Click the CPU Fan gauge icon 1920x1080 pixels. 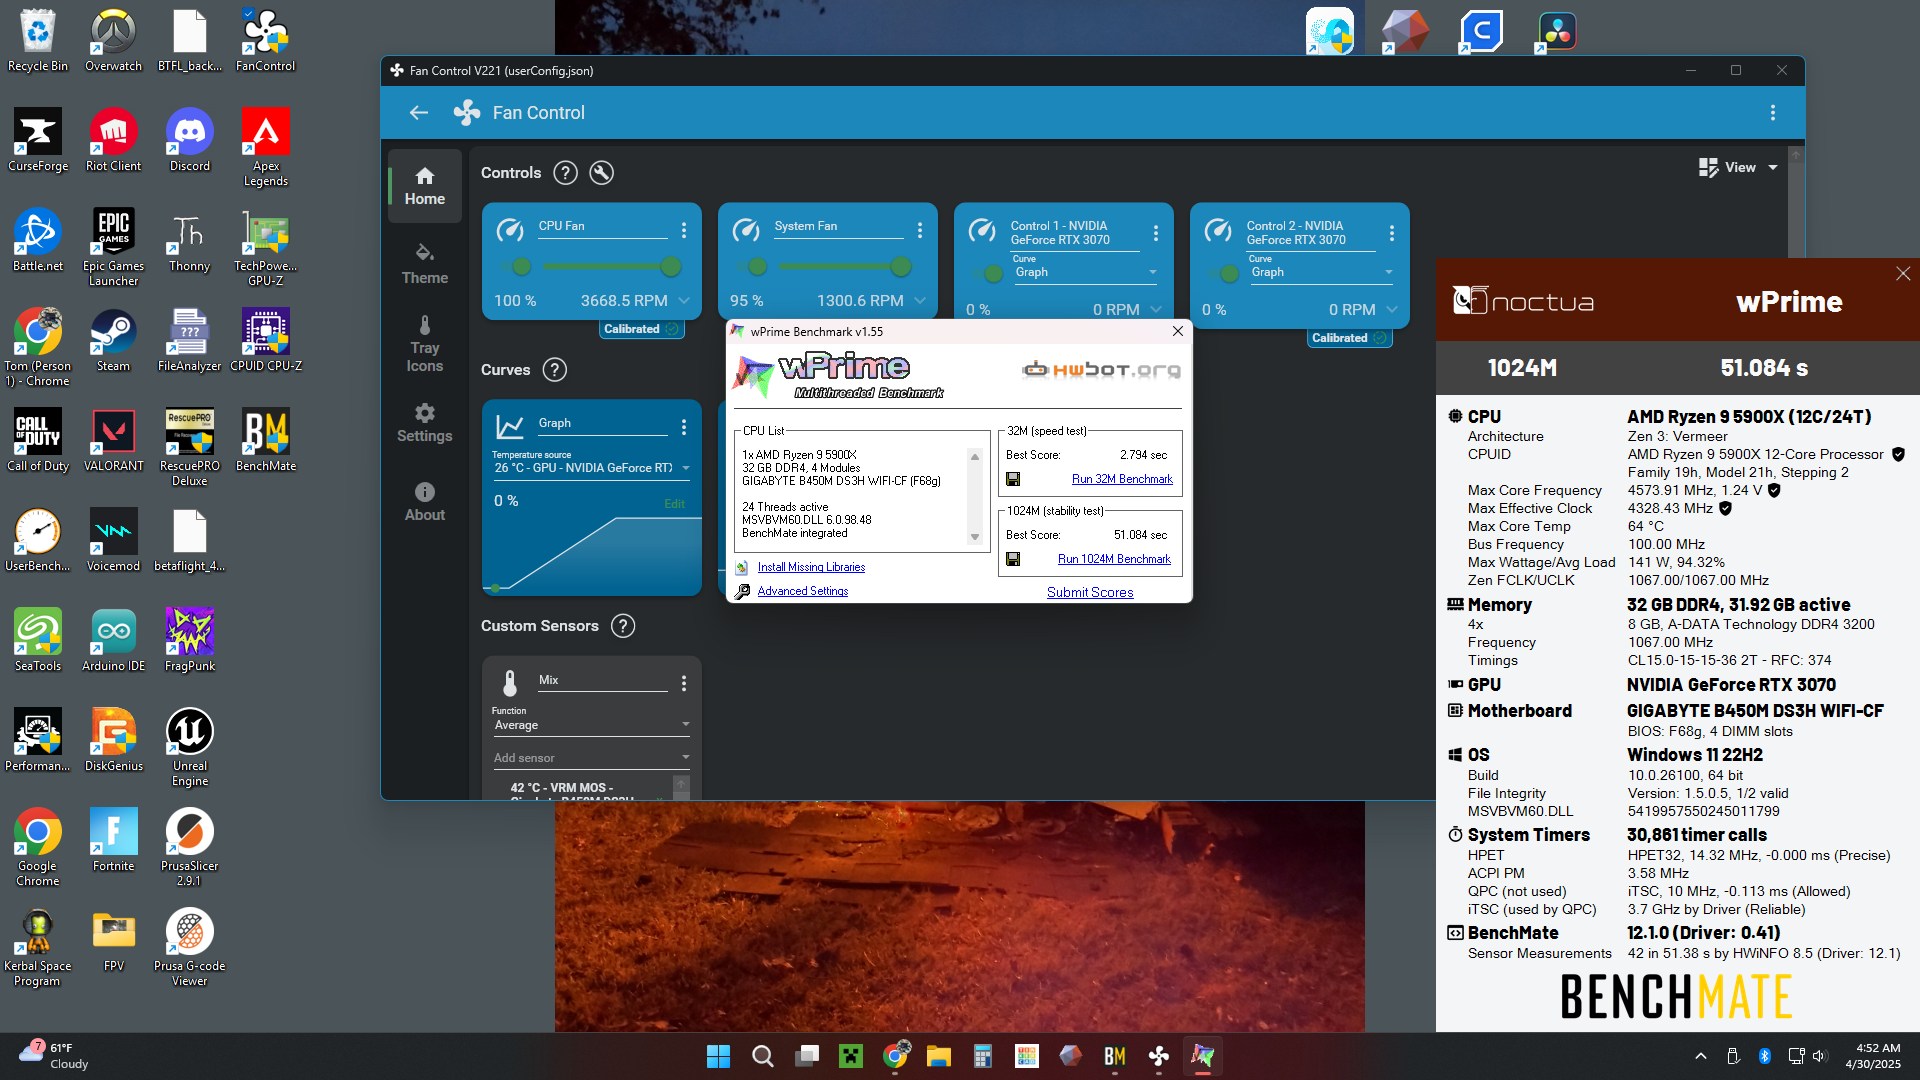click(510, 230)
